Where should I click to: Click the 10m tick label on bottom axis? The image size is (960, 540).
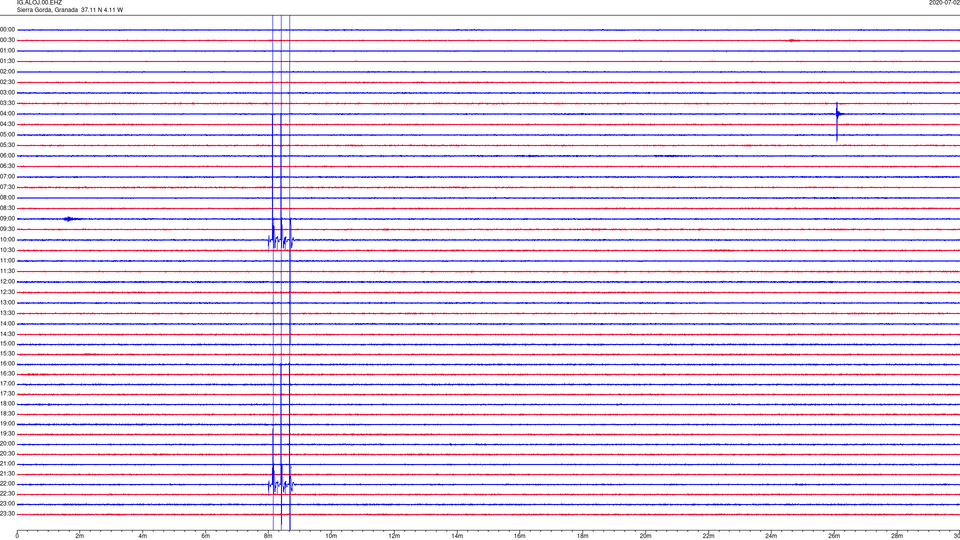click(331, 536)
